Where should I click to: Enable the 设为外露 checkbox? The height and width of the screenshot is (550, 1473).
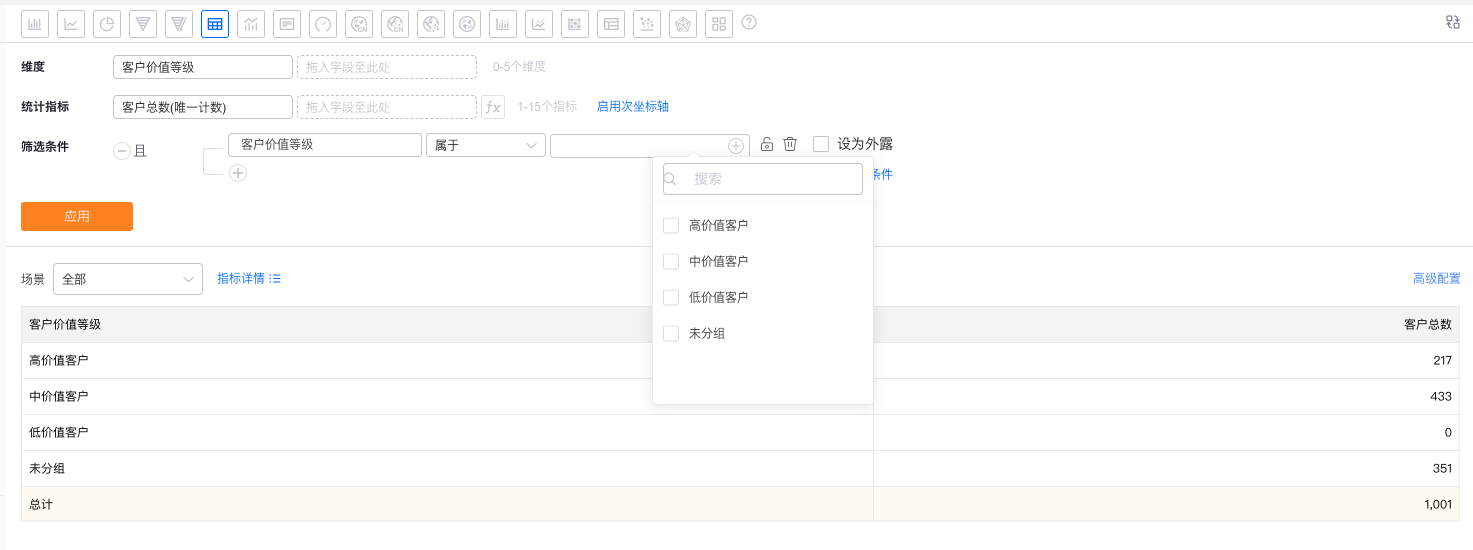[821, 144]
